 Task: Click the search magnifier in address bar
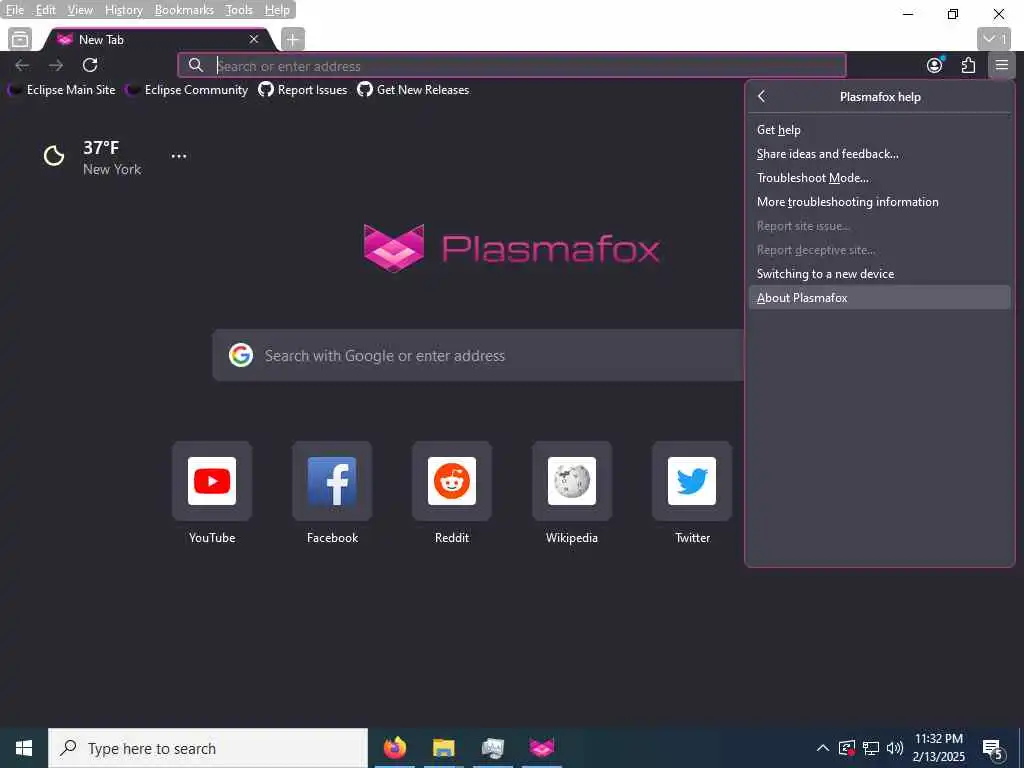[x=196, y=65]
